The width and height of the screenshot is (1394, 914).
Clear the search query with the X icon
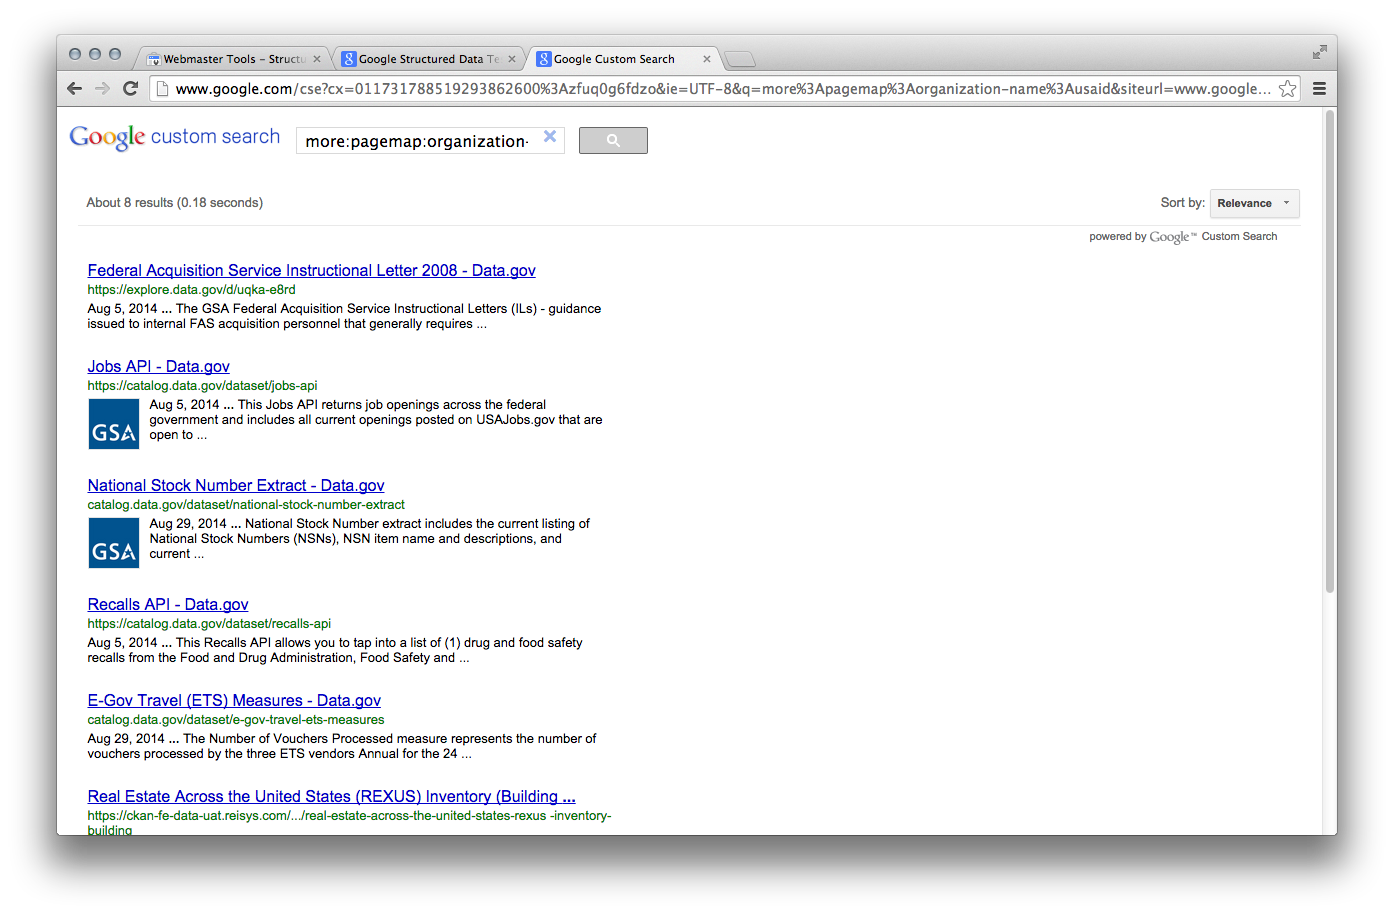(x=550, y=137)
